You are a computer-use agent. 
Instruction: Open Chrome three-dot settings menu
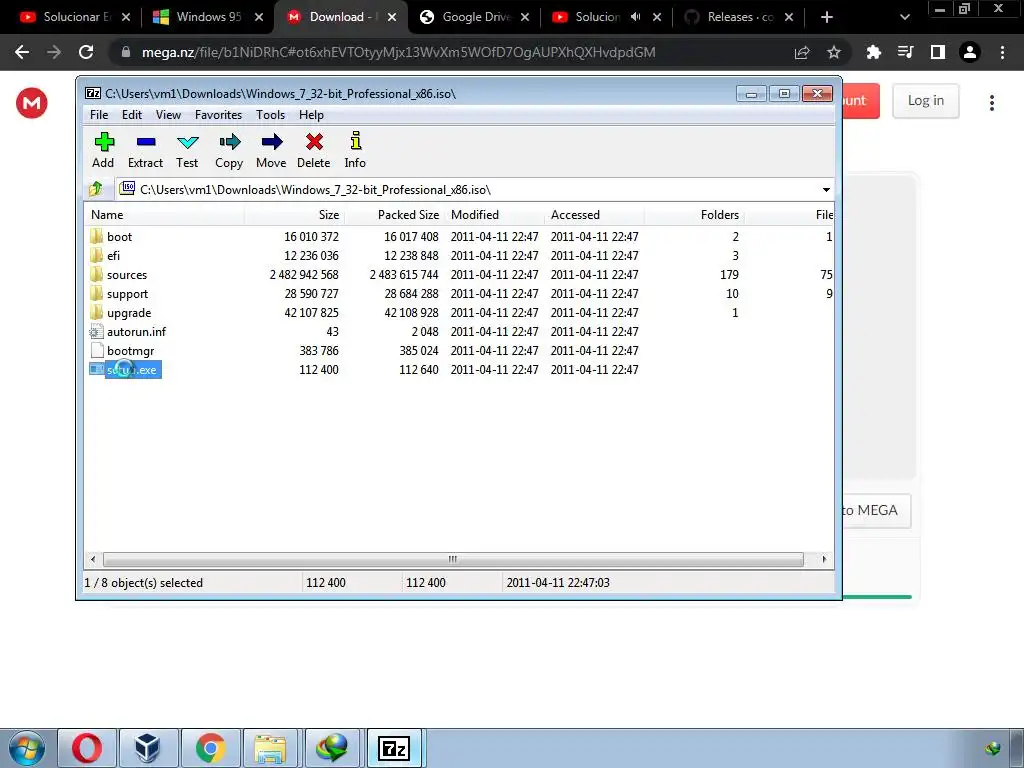click(x=1002, y=52)
